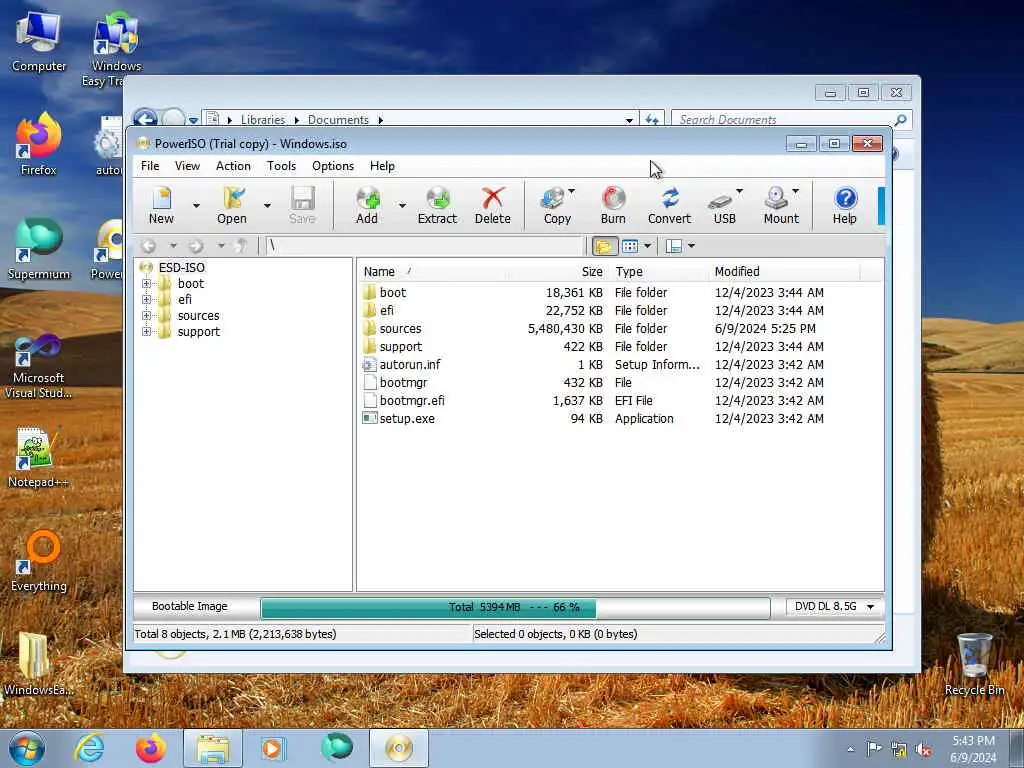Sort by the Type column header
This screenshot has width=1024, height=768.
(x=658, y=272)
